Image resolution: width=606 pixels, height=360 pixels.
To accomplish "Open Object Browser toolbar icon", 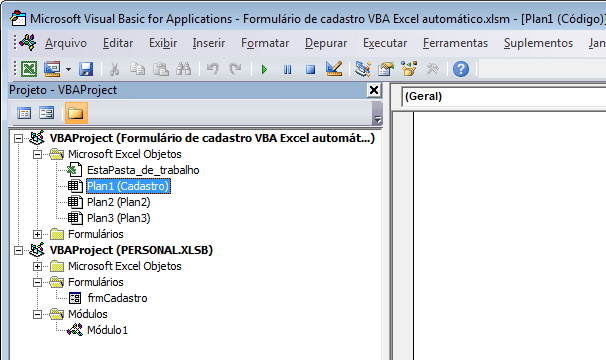I will 409,69.
